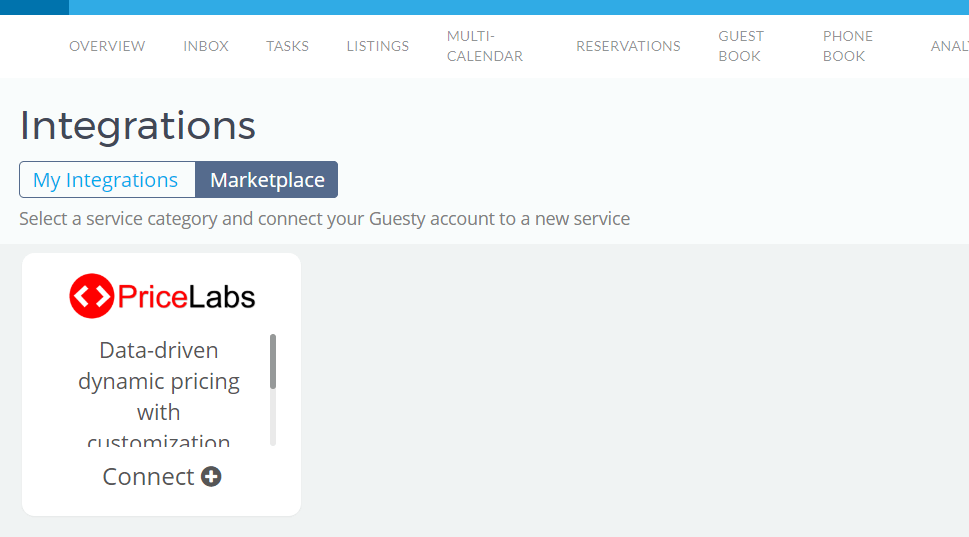Open the Guest Book page
969x537 pixels.
tap(740, 46)
